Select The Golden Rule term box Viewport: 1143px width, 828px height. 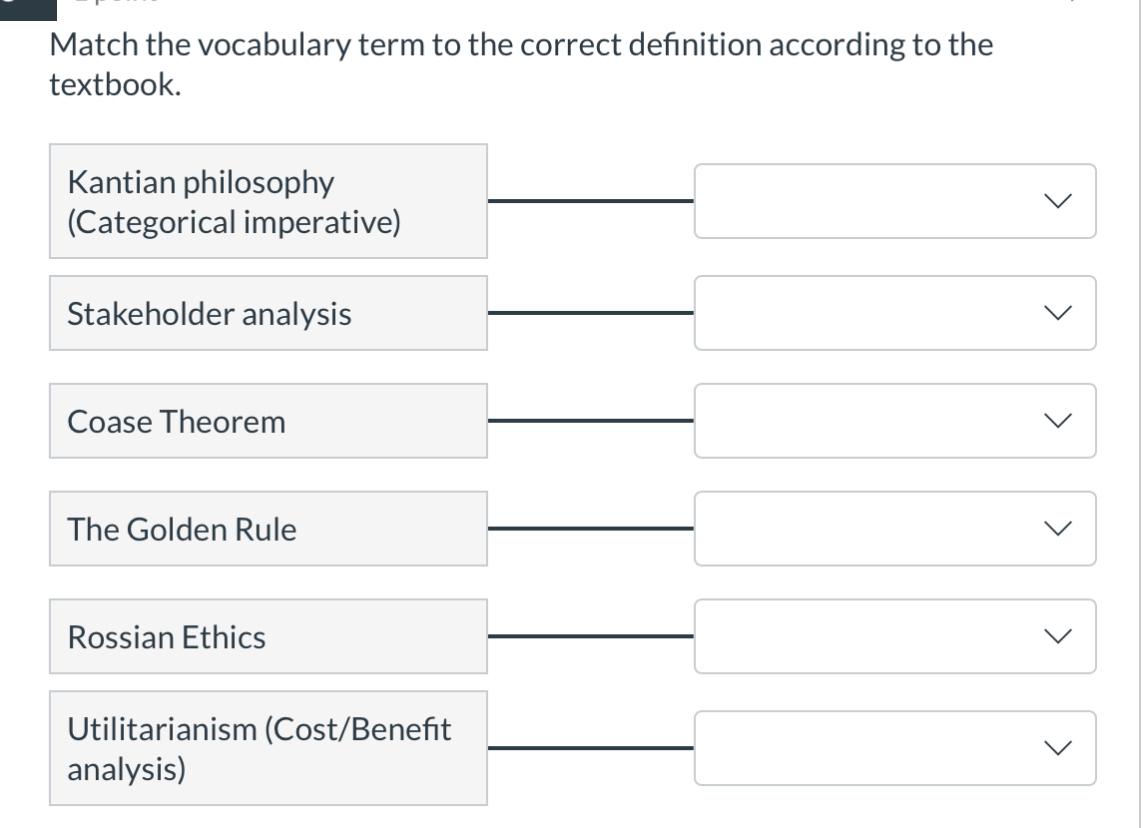coord(268,529)
